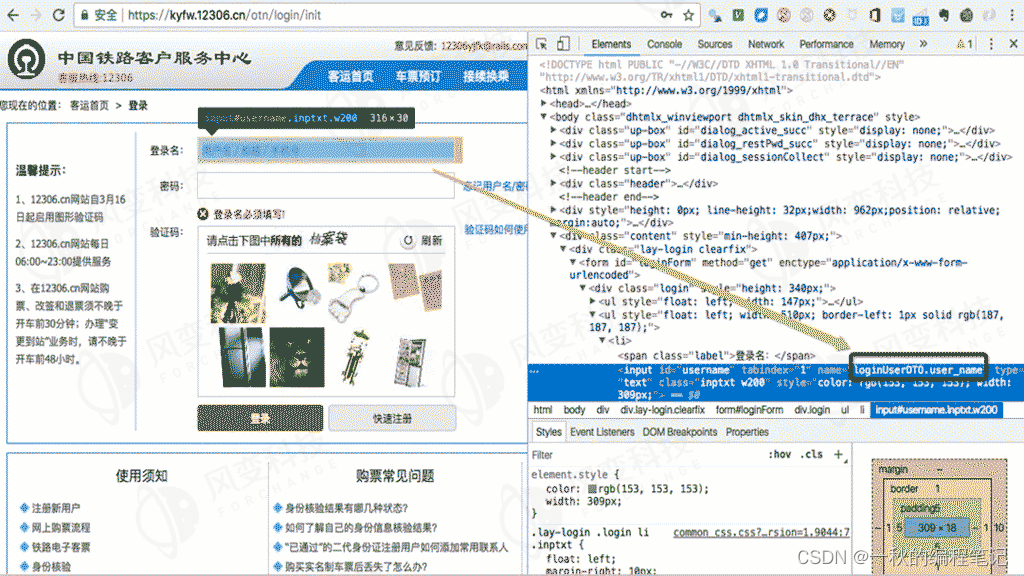Bookmark this page with the star icon

point(688,14)
